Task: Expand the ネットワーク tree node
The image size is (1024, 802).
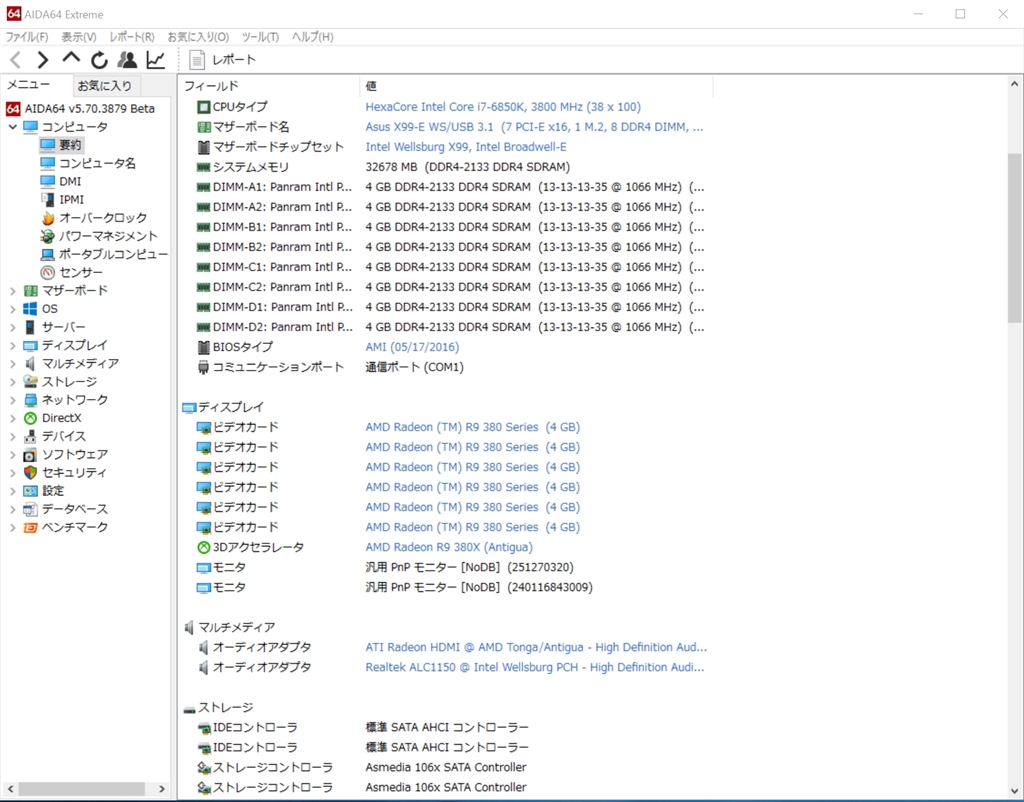Action: [x=12, y=400]
